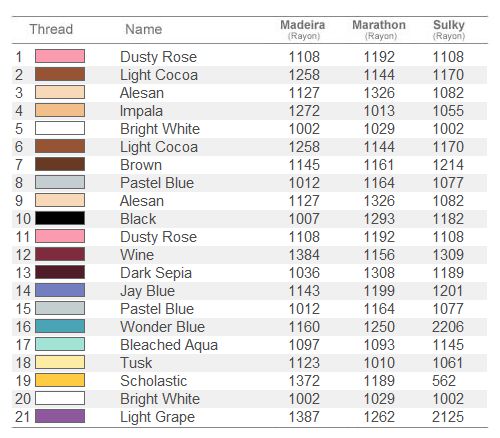Screen dimensions: 500x438
Task: Select Madeira code 1372 for Scholastic
Action: (304, 381)
